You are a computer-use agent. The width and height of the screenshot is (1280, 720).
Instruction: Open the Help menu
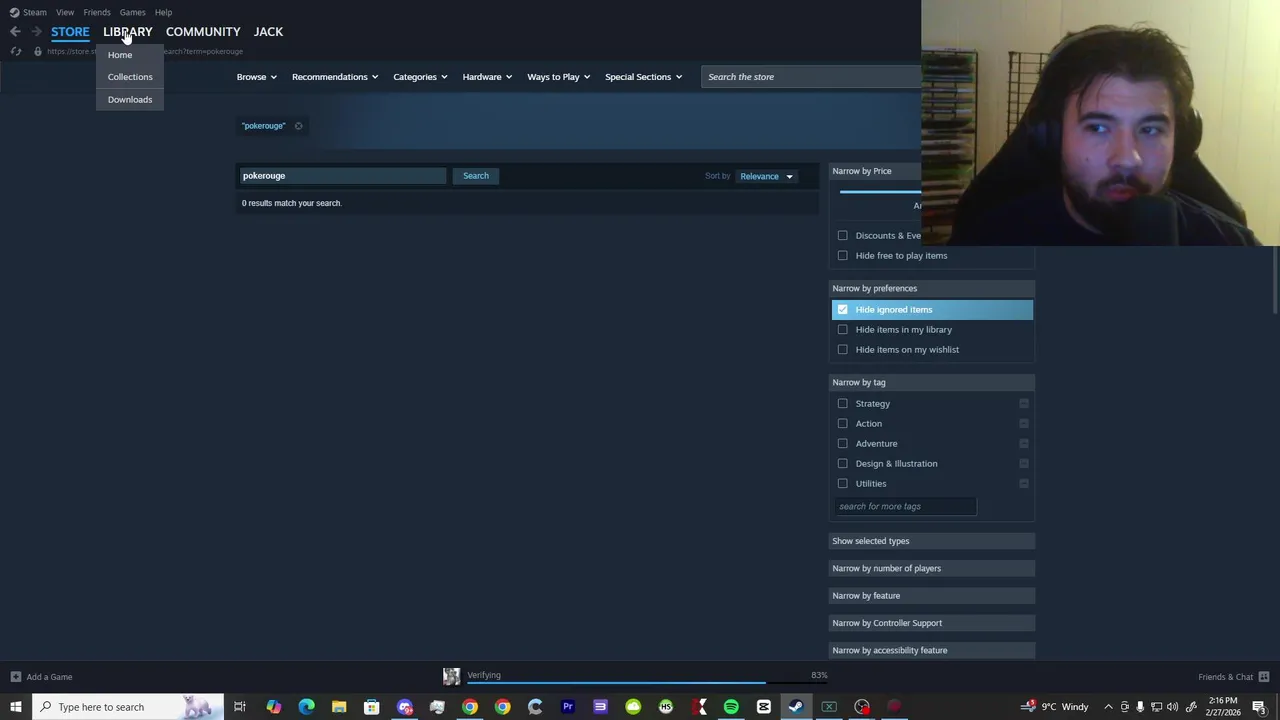tap(163, 12)
